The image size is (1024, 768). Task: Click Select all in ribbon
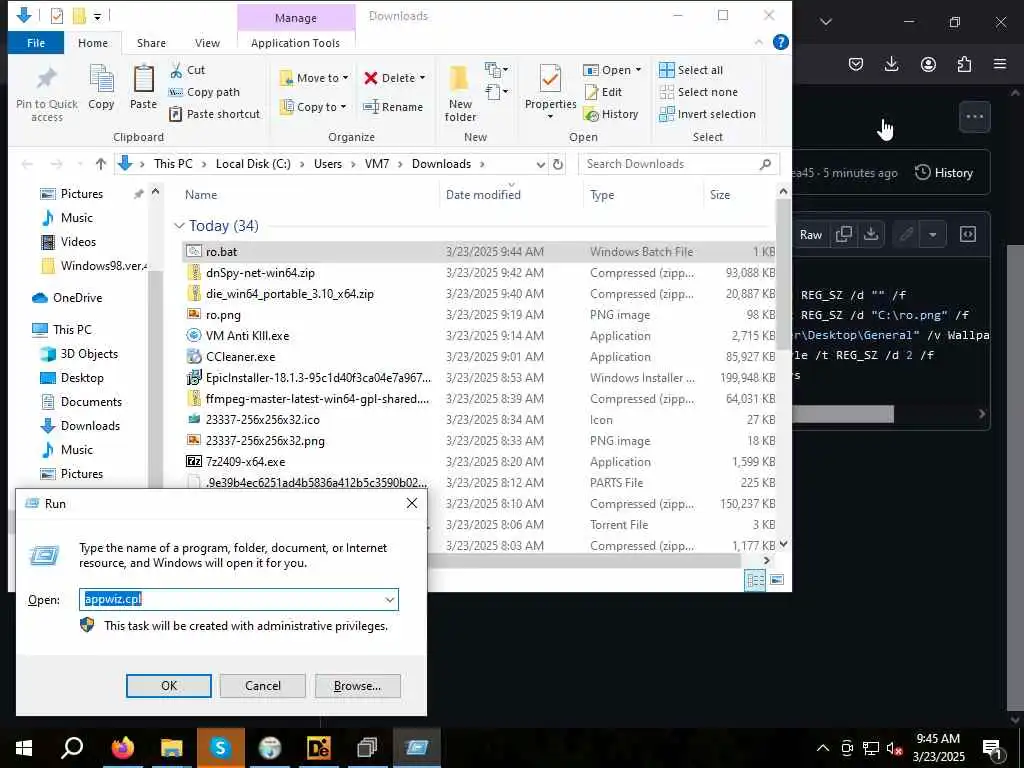point(691,70)
